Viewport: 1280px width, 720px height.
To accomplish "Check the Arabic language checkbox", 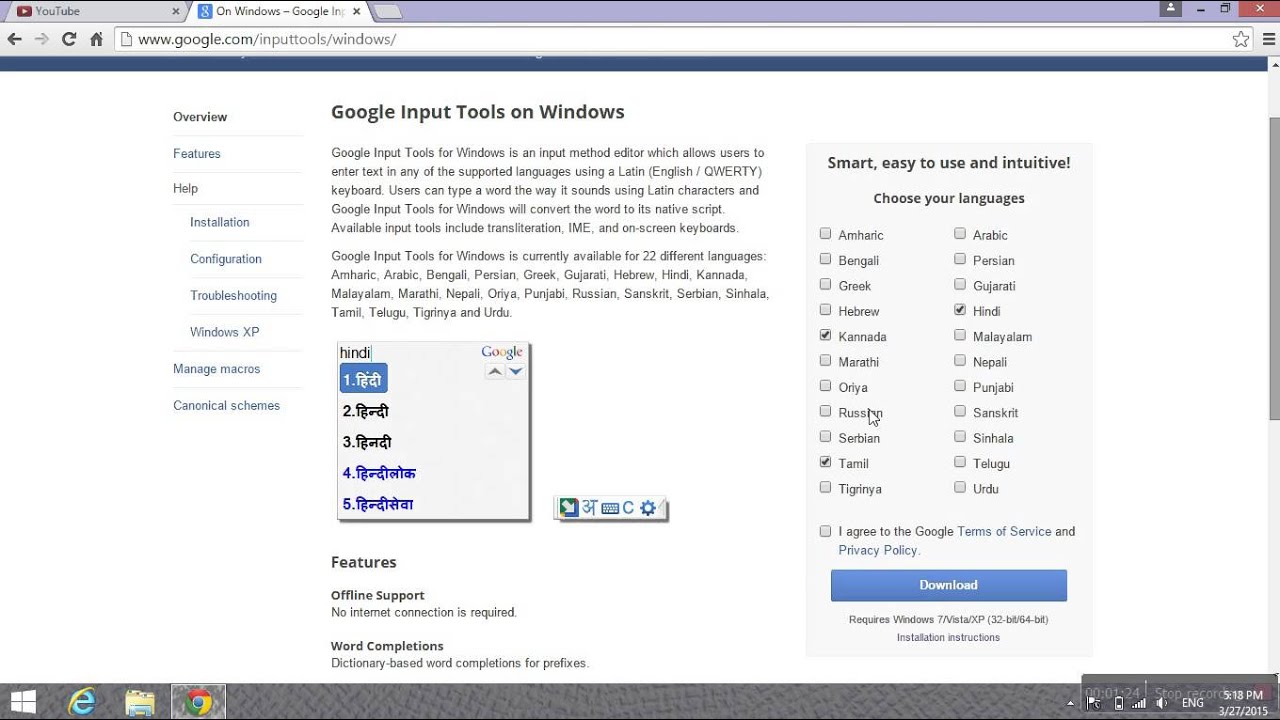I will pos(960,234).
